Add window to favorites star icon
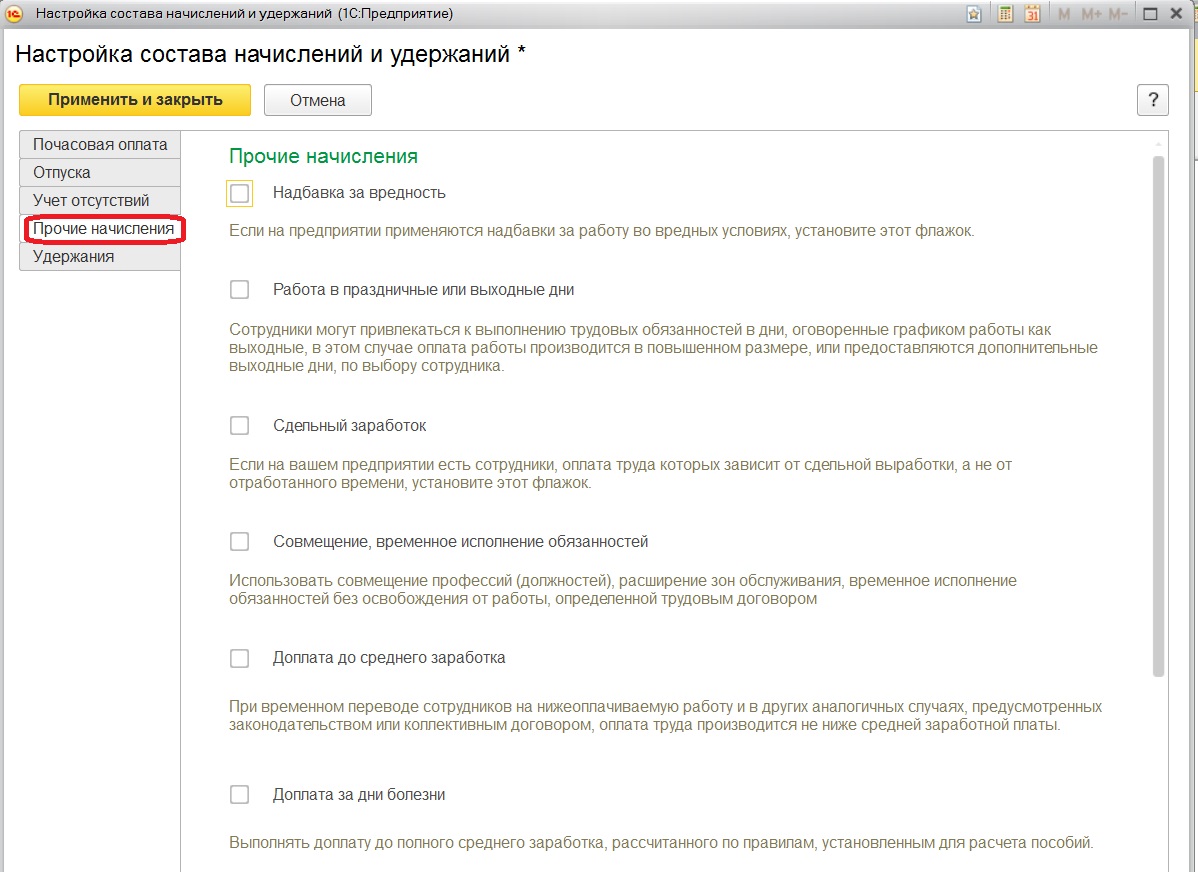1198x872 pixels. click(973, 14)
